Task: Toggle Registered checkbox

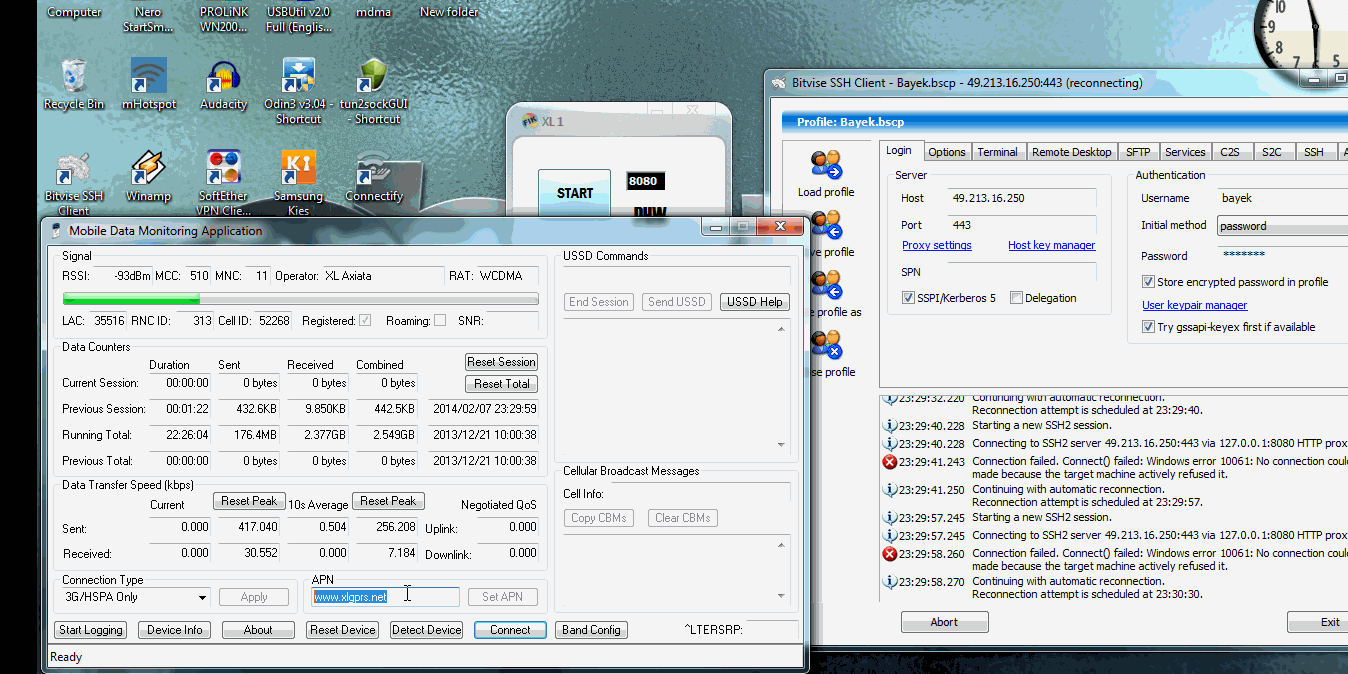Action: pyautogui.click(x=365, y=321)
